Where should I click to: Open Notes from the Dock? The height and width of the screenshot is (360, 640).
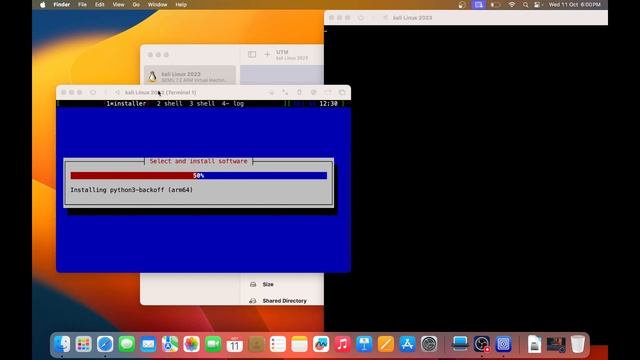coord(300,344)
